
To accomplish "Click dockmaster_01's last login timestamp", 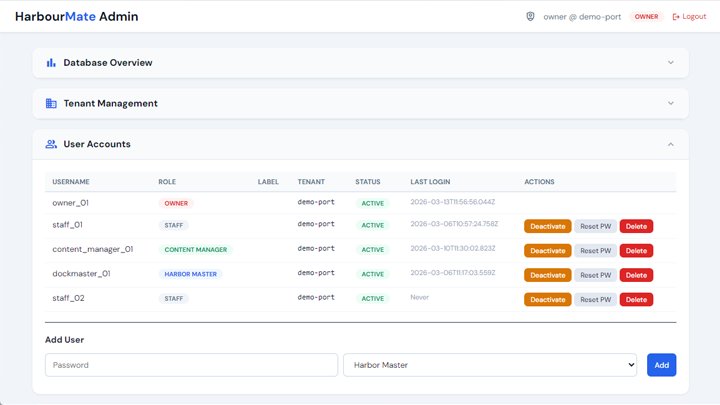I will click(453, 273).
